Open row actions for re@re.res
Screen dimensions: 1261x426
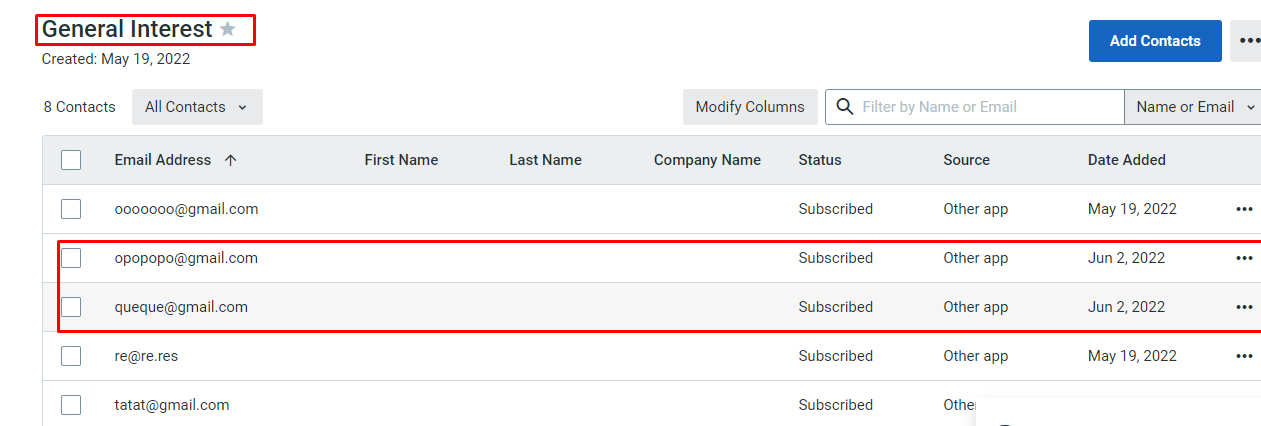[1244, 356]
